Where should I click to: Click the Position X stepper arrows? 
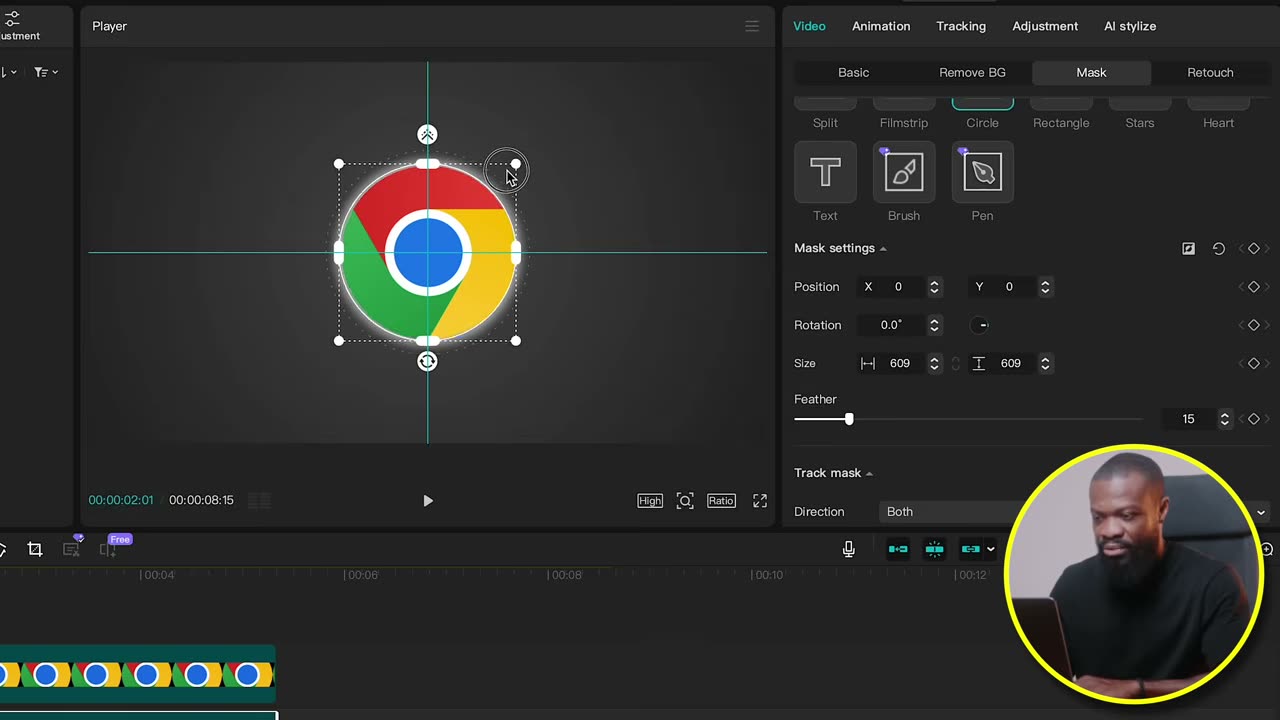coord(934,287)
